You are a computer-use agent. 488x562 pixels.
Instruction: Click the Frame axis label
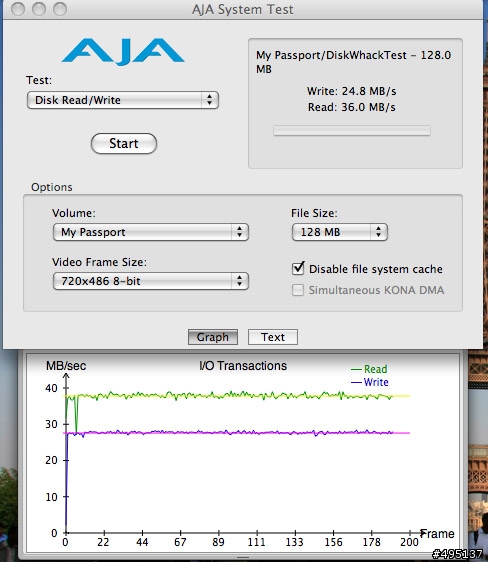coord(437,534)
